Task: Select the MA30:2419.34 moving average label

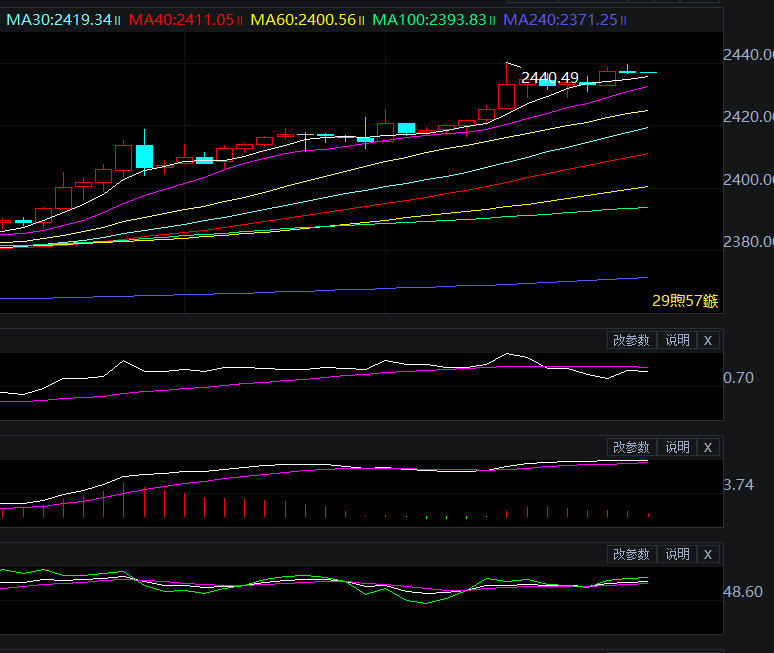Action: [x=58, y=20]
